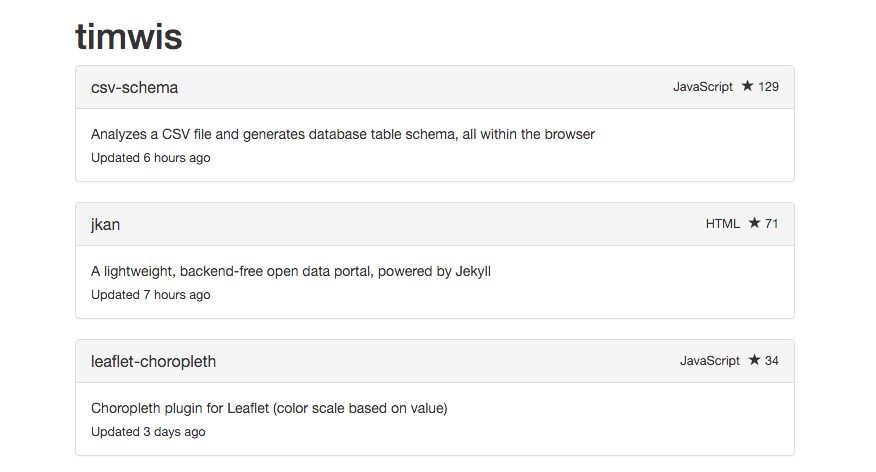Click the csv-schema description about CSV analysis

pos(343,134)
